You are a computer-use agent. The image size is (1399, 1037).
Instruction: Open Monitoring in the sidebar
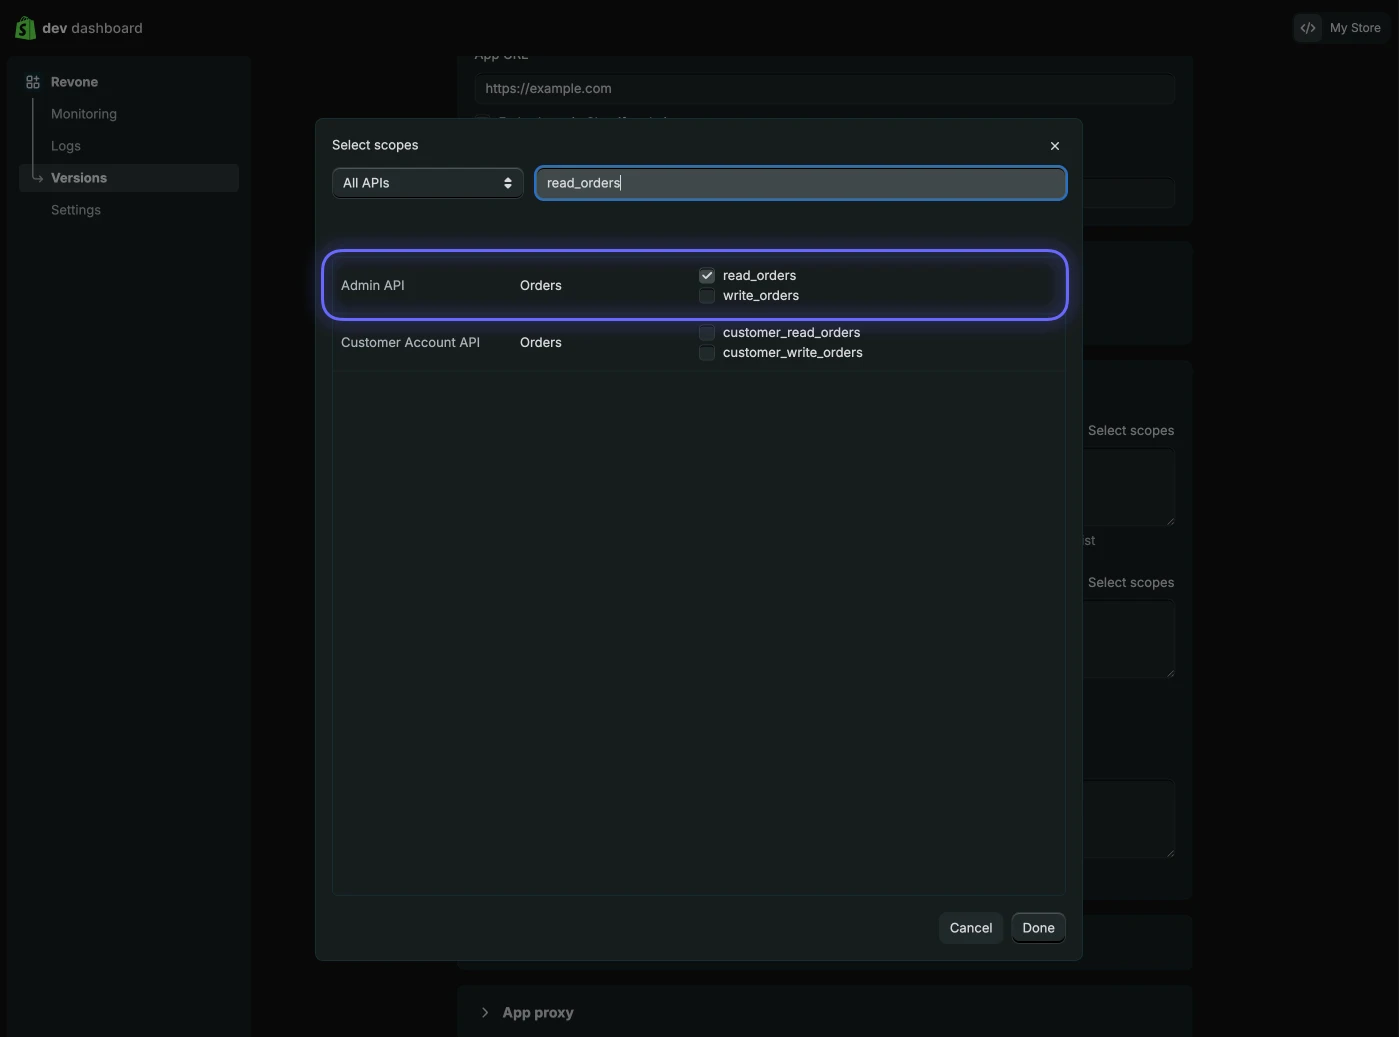[84, 114]
